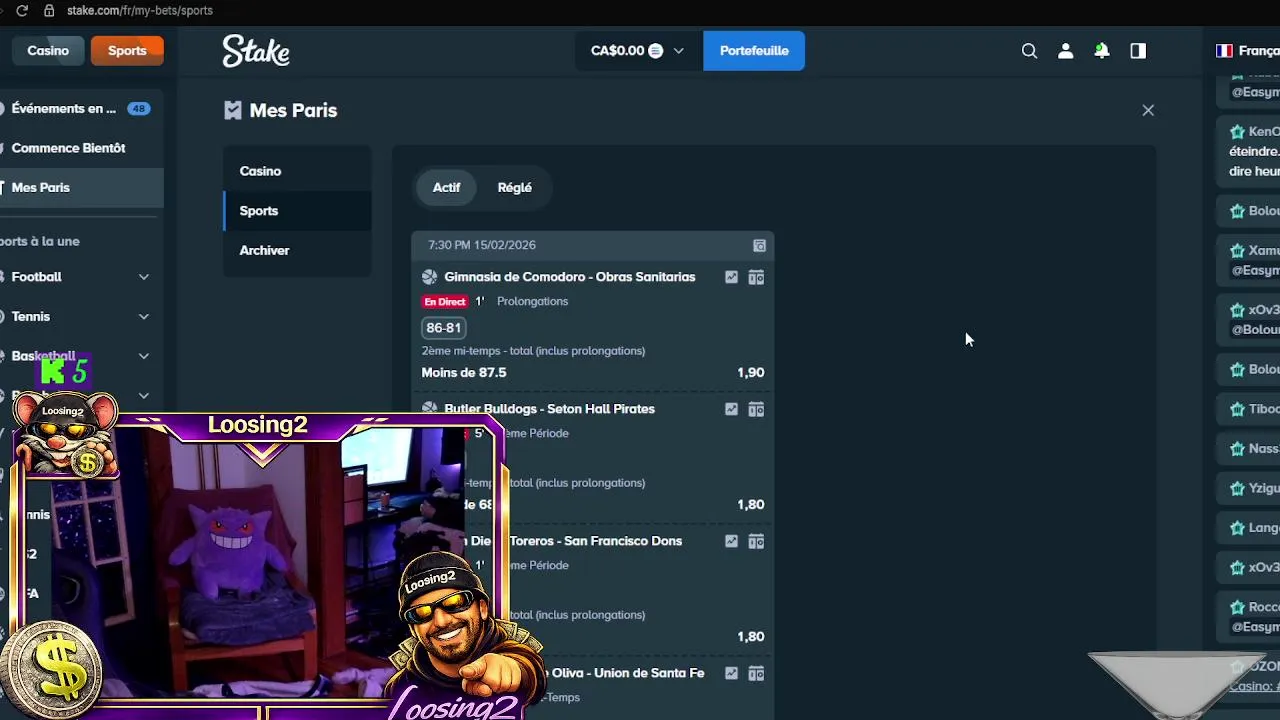This screenshot has height=720, width=1280.
Task: Click the Mes Paris betslip heading icon
Action: click(233, 110)
